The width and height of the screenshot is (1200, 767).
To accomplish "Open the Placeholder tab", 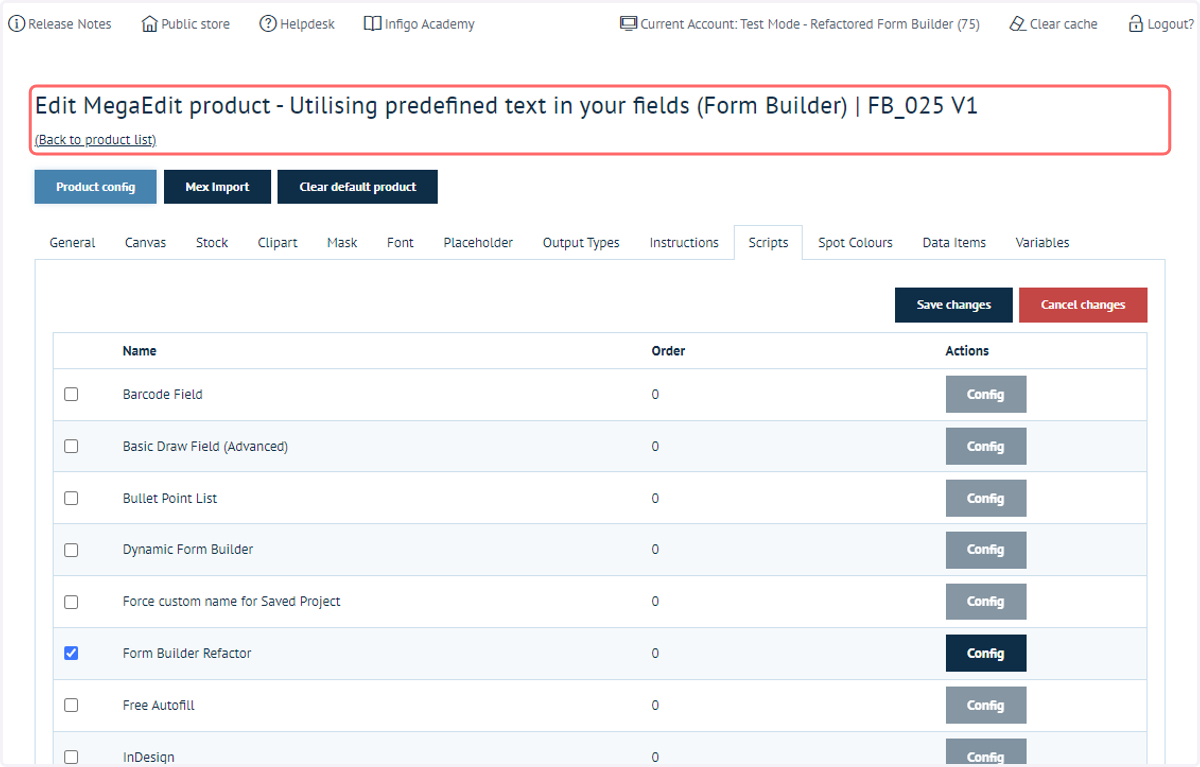I will click(x=478, y=242).
